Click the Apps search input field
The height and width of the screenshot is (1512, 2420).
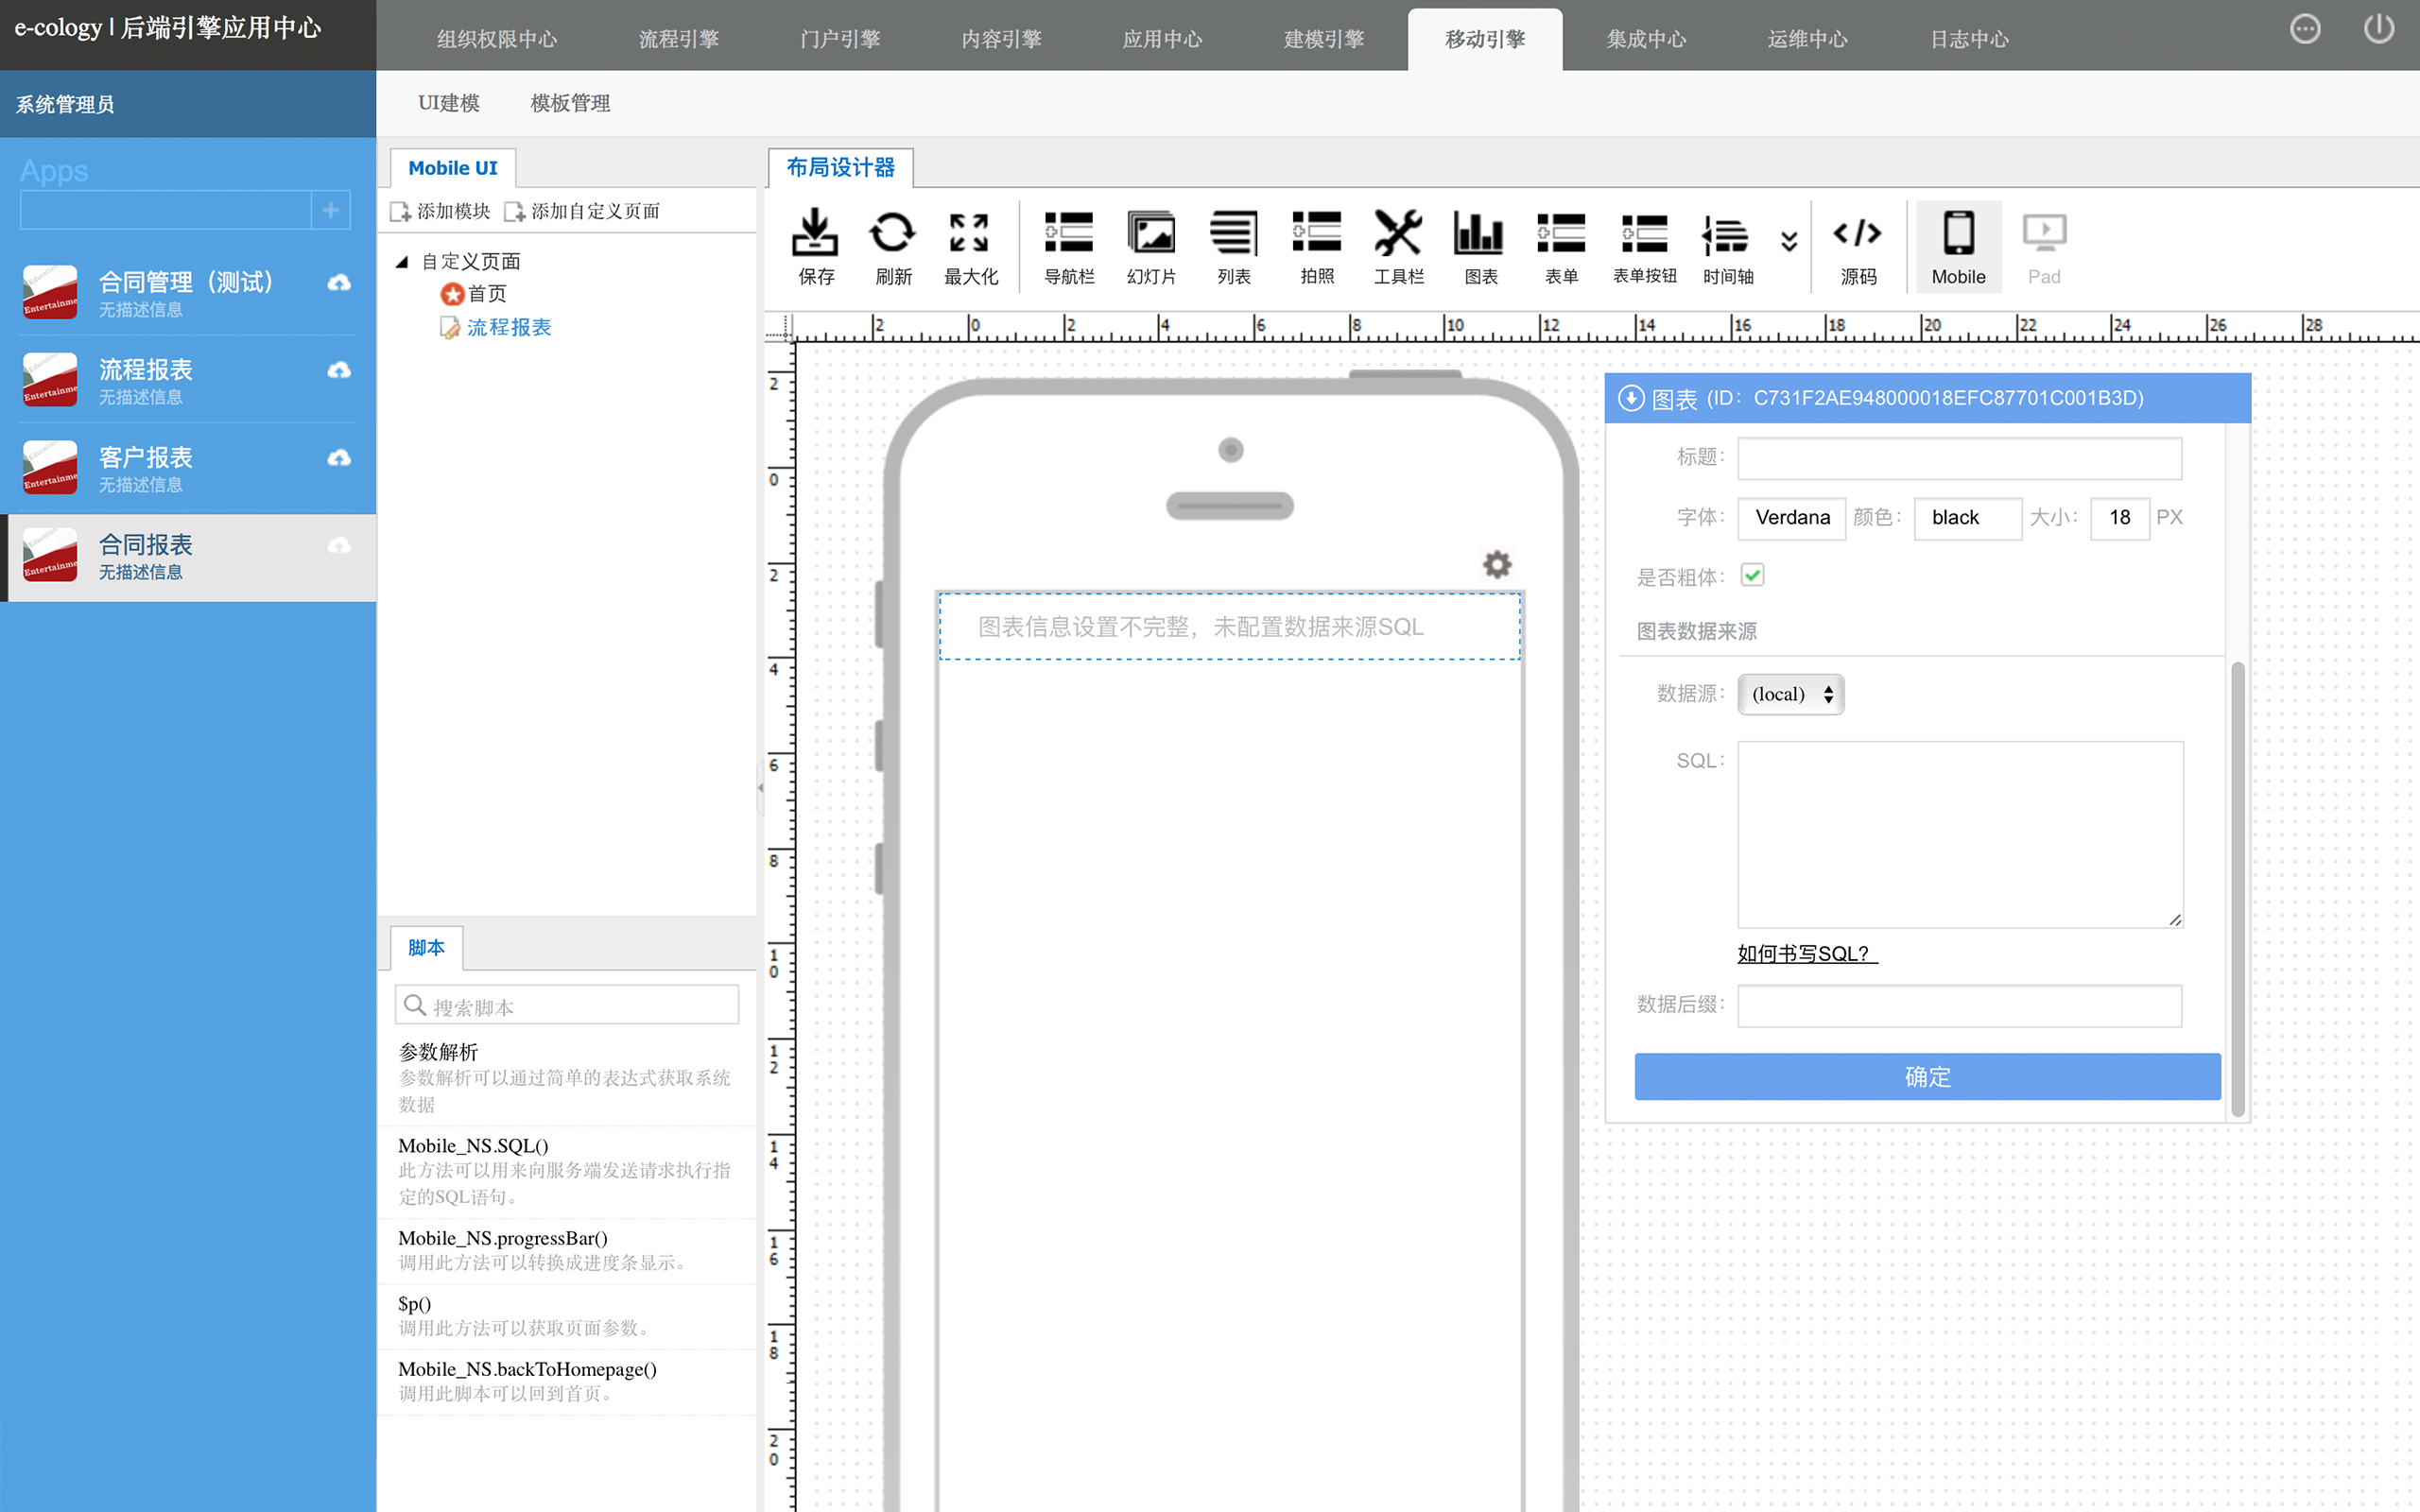tap(166, 210)
